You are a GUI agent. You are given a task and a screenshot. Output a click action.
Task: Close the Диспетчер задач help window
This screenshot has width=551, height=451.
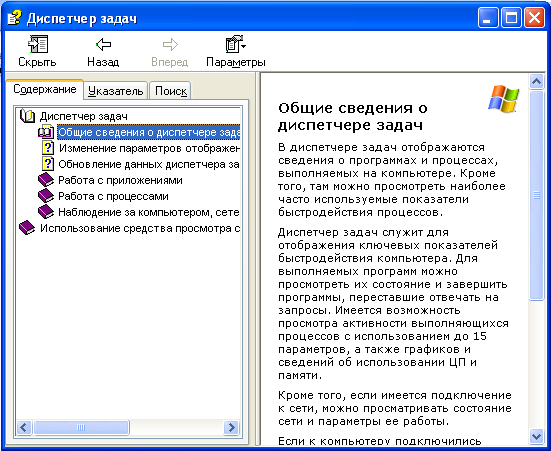pyautogui.click(x=534, y=17)
